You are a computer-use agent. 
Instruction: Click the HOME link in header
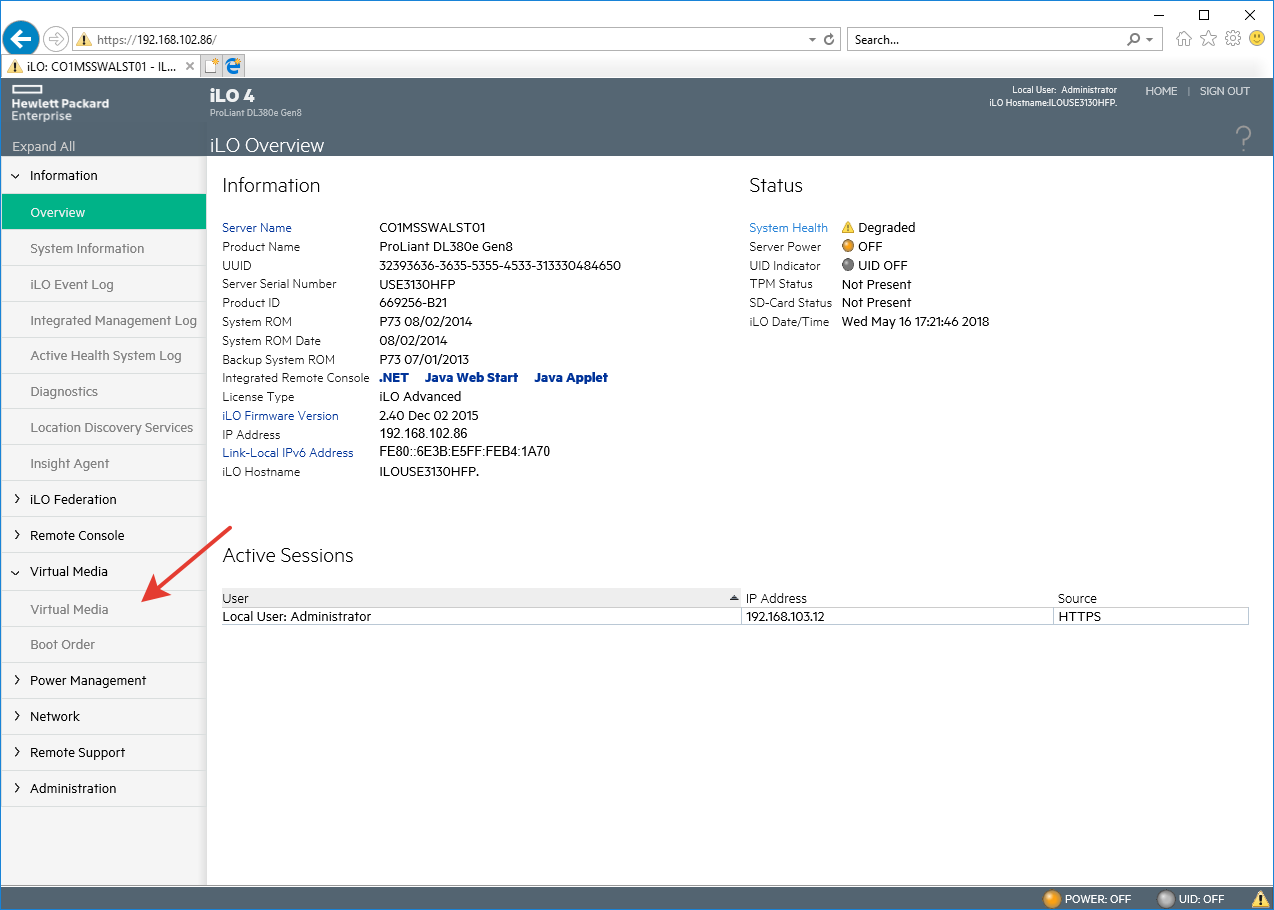pyautogui.click(x=1161, y=91)
